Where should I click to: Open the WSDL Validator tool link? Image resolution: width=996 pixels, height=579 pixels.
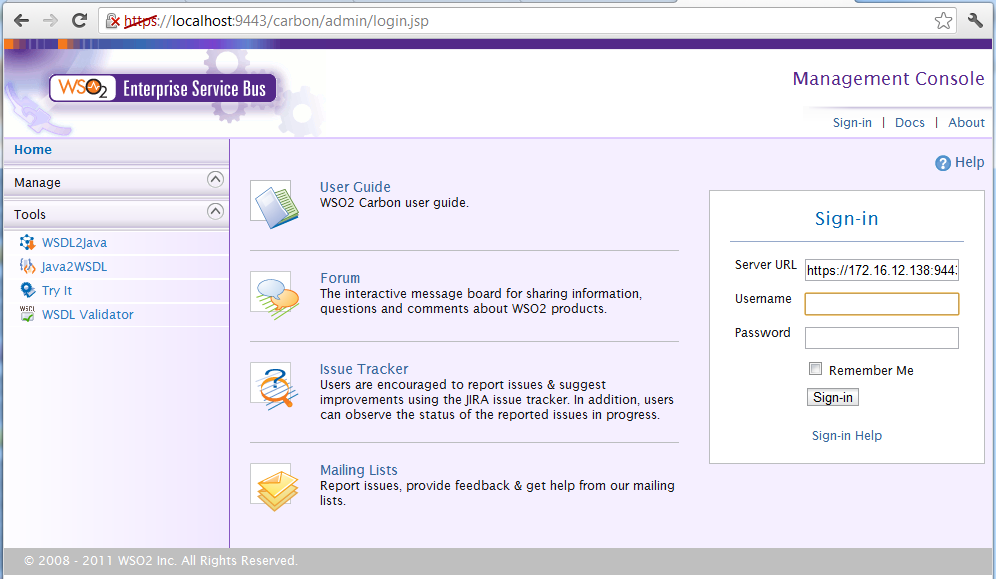click(x=88, y=314)
